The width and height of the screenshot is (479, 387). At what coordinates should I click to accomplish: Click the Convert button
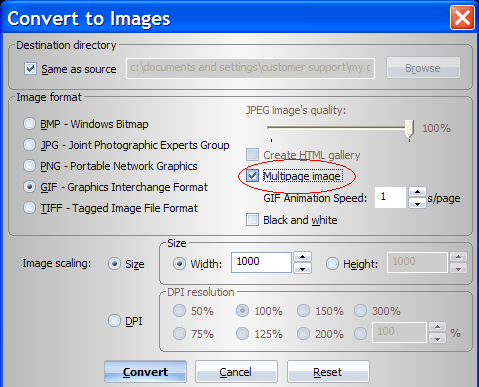145,371
